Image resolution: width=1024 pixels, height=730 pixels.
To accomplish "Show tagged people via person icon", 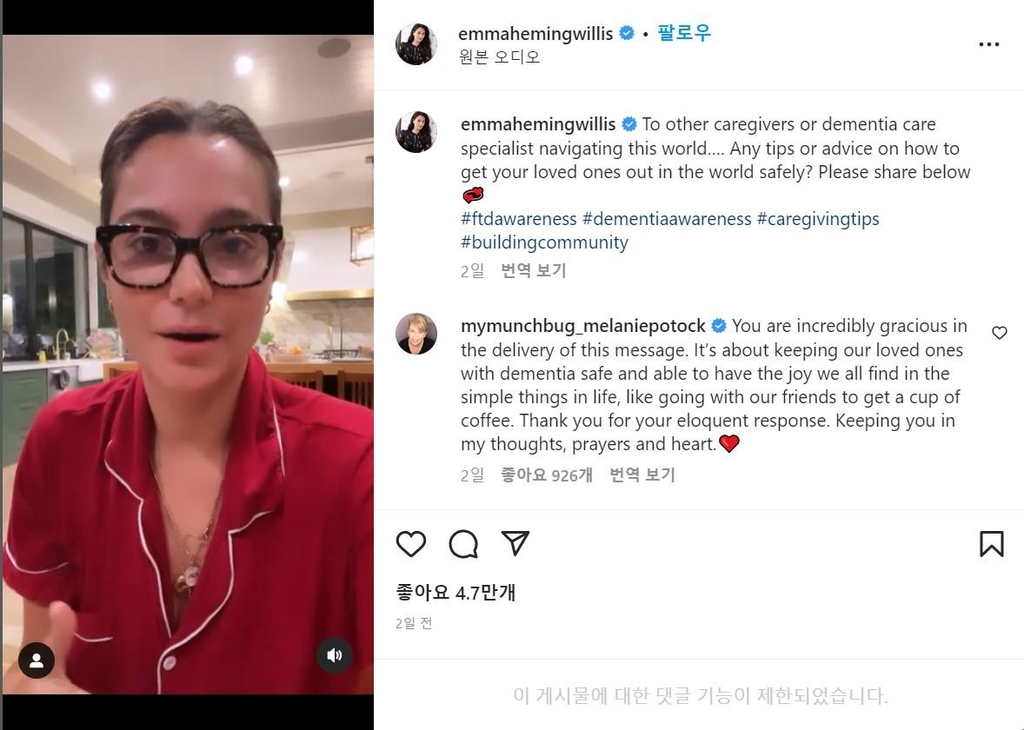I will pos(37,660).
